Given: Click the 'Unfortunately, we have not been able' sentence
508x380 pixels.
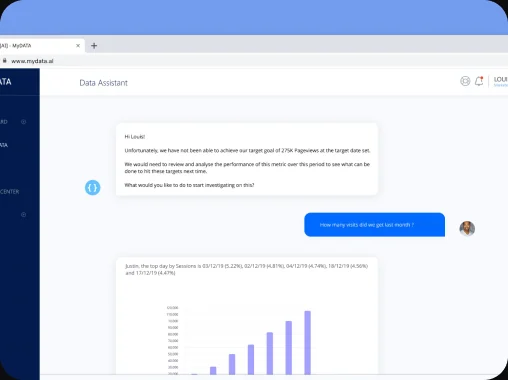Looking at the screenshot, I should coord(247,151).
